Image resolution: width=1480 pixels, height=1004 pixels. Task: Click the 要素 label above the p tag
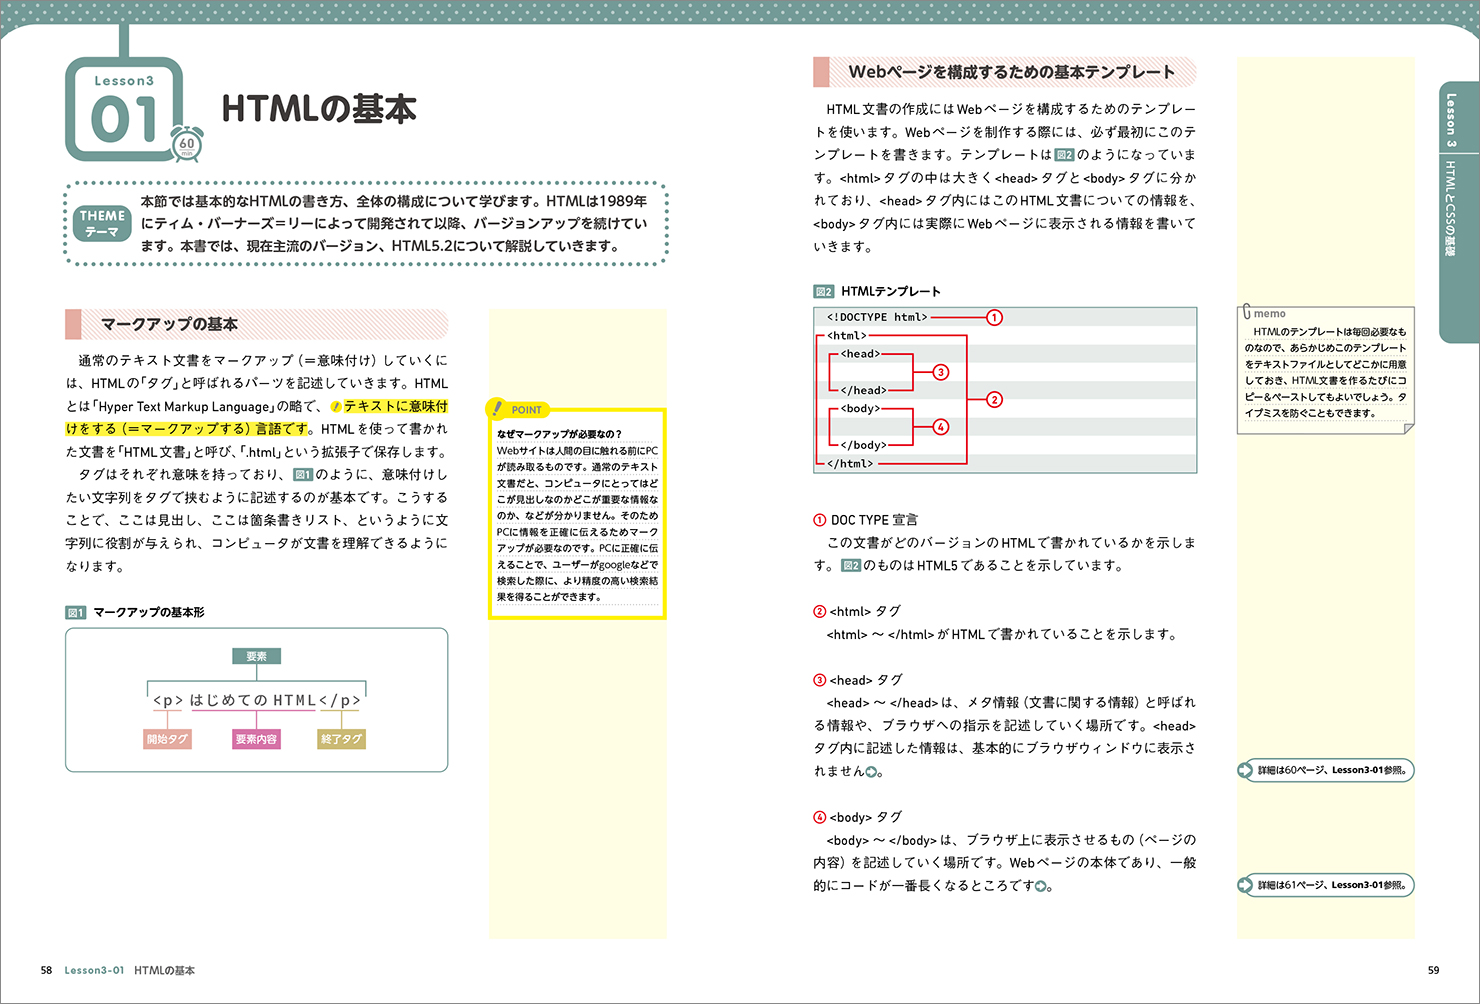coord(256,656)
